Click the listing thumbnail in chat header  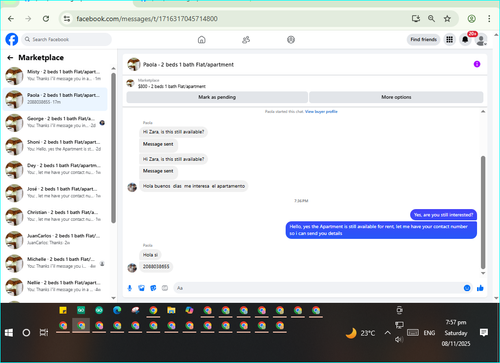[134, 64]
